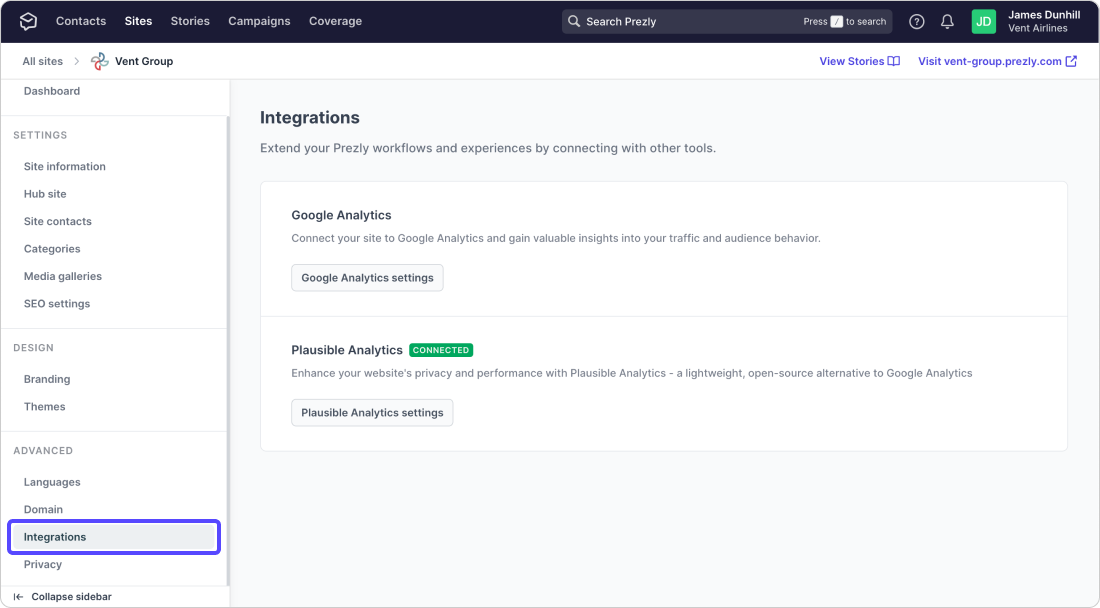Screen dimensions: 1100x608
Task: Open the Coverage menu
Action: pyautogui.click(x=335, y=21)
